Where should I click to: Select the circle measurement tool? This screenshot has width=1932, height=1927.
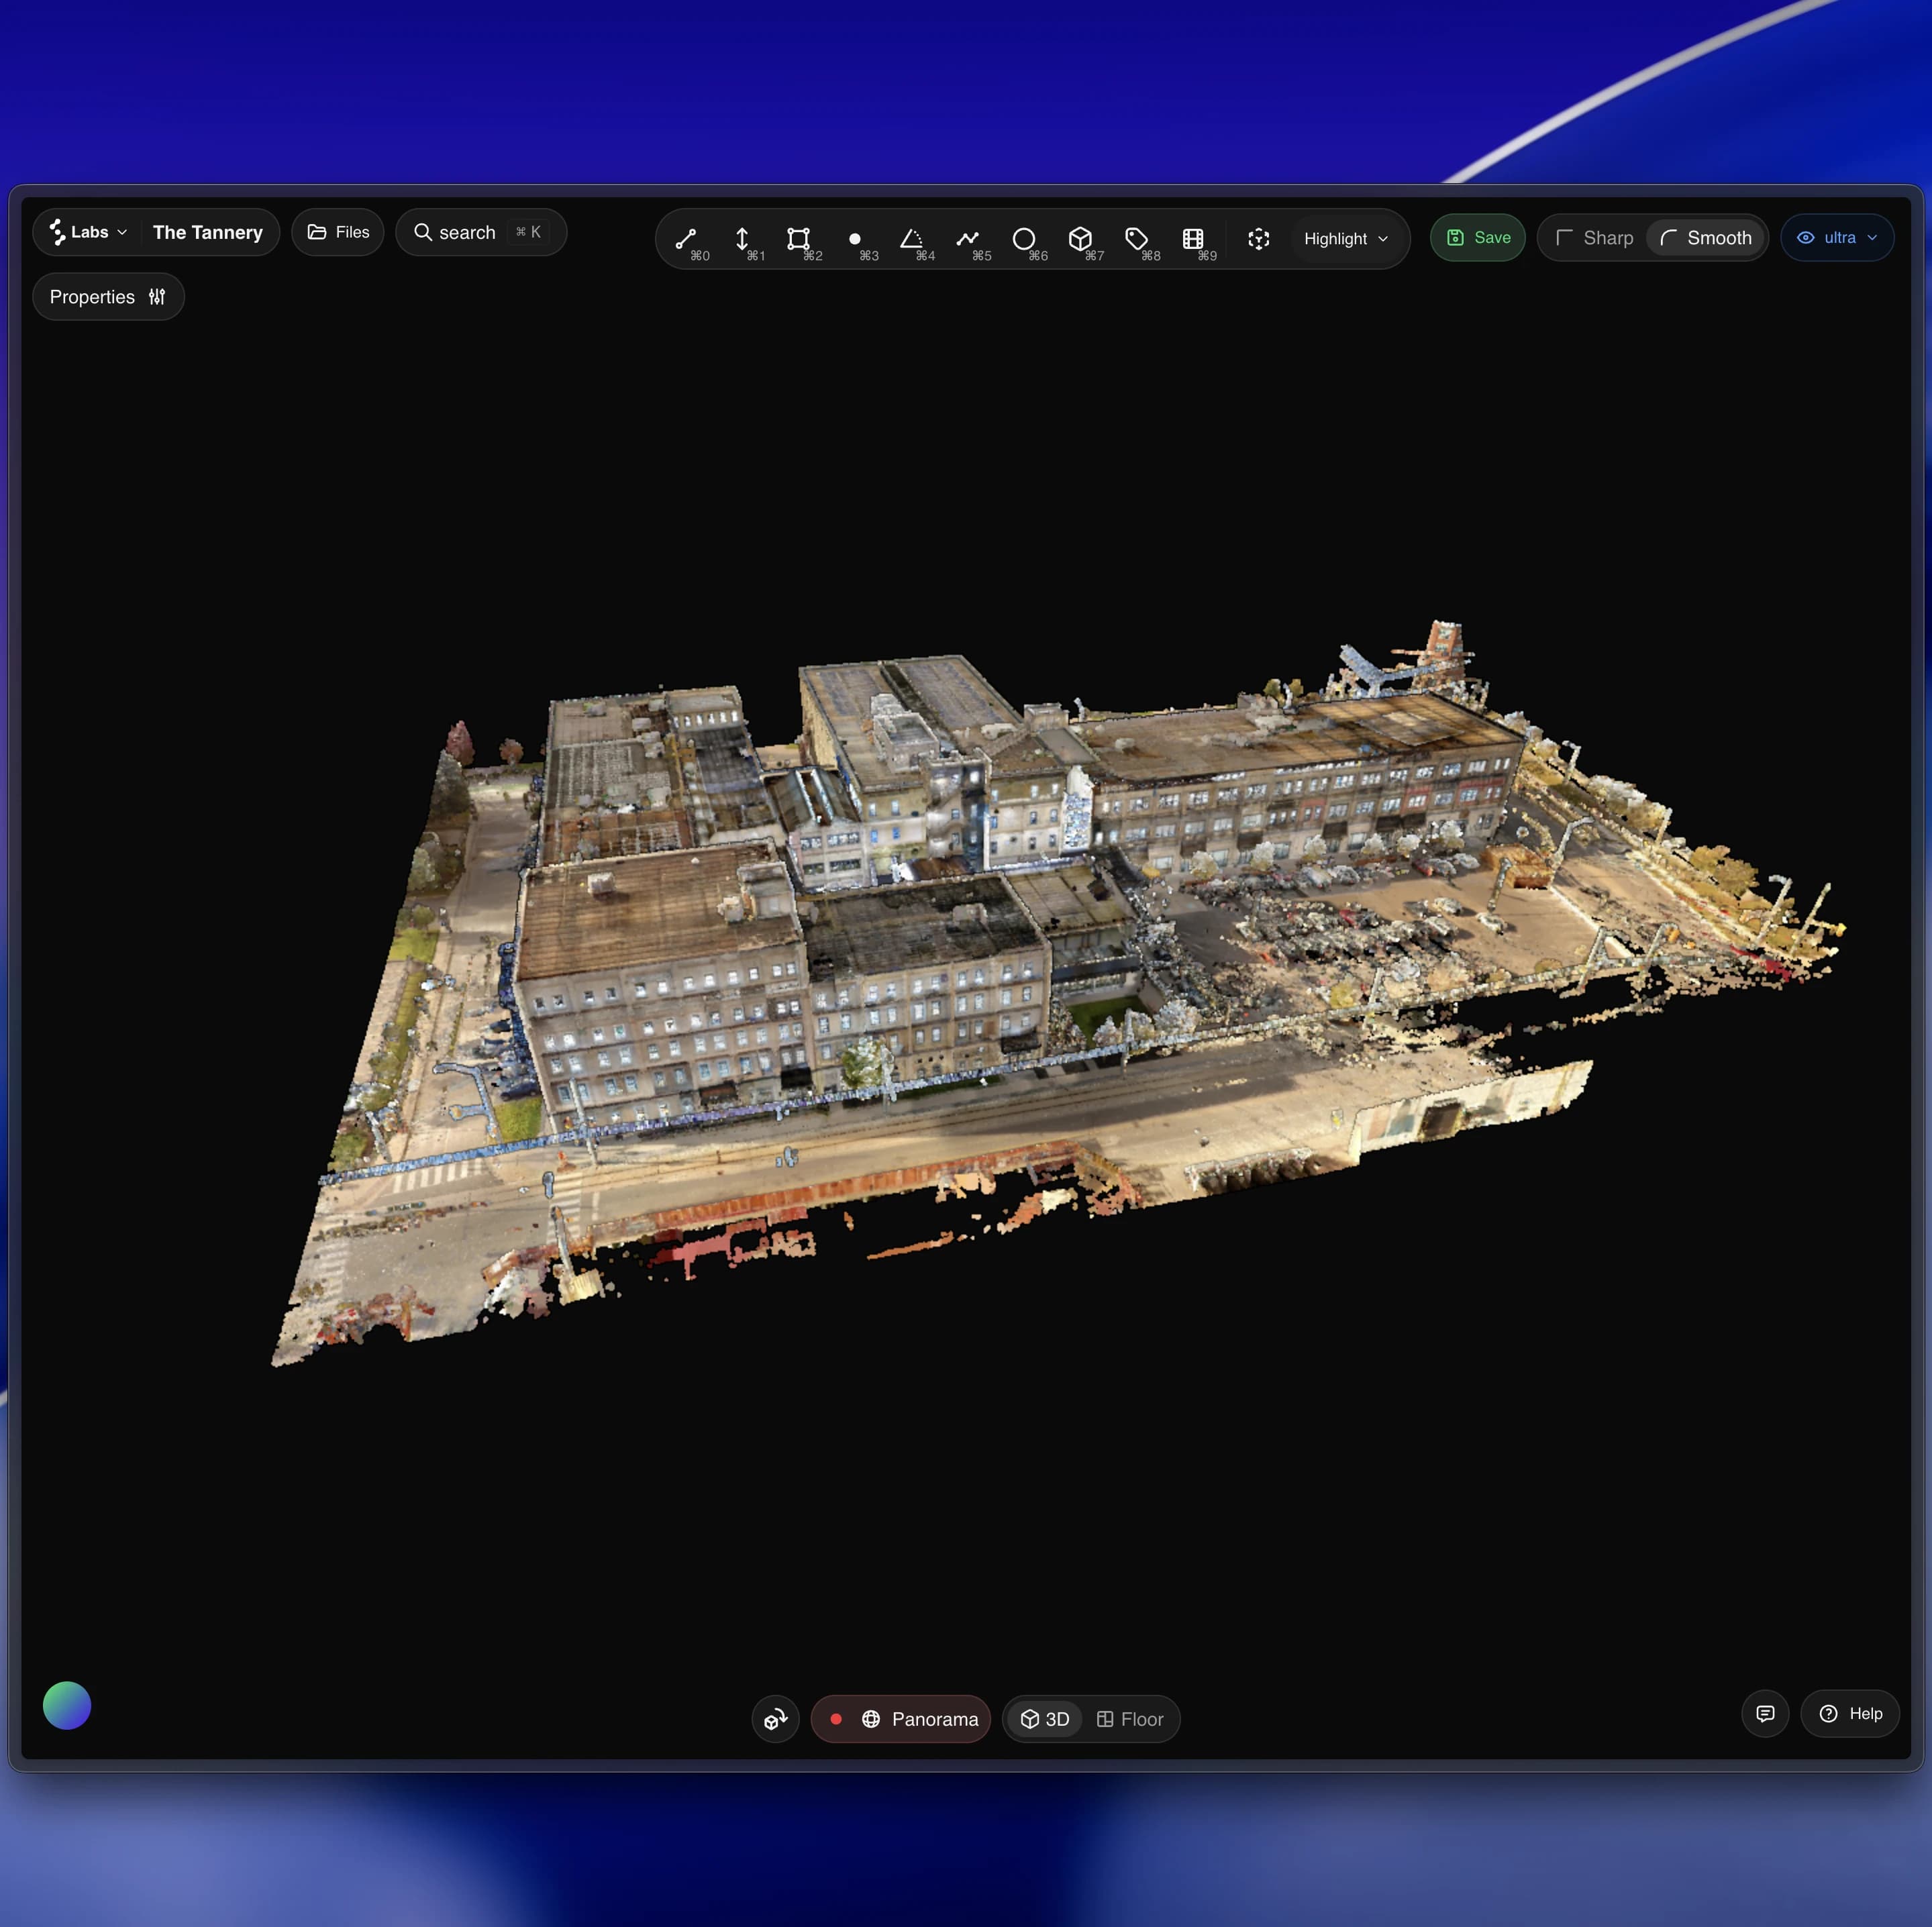point(1023,239)
